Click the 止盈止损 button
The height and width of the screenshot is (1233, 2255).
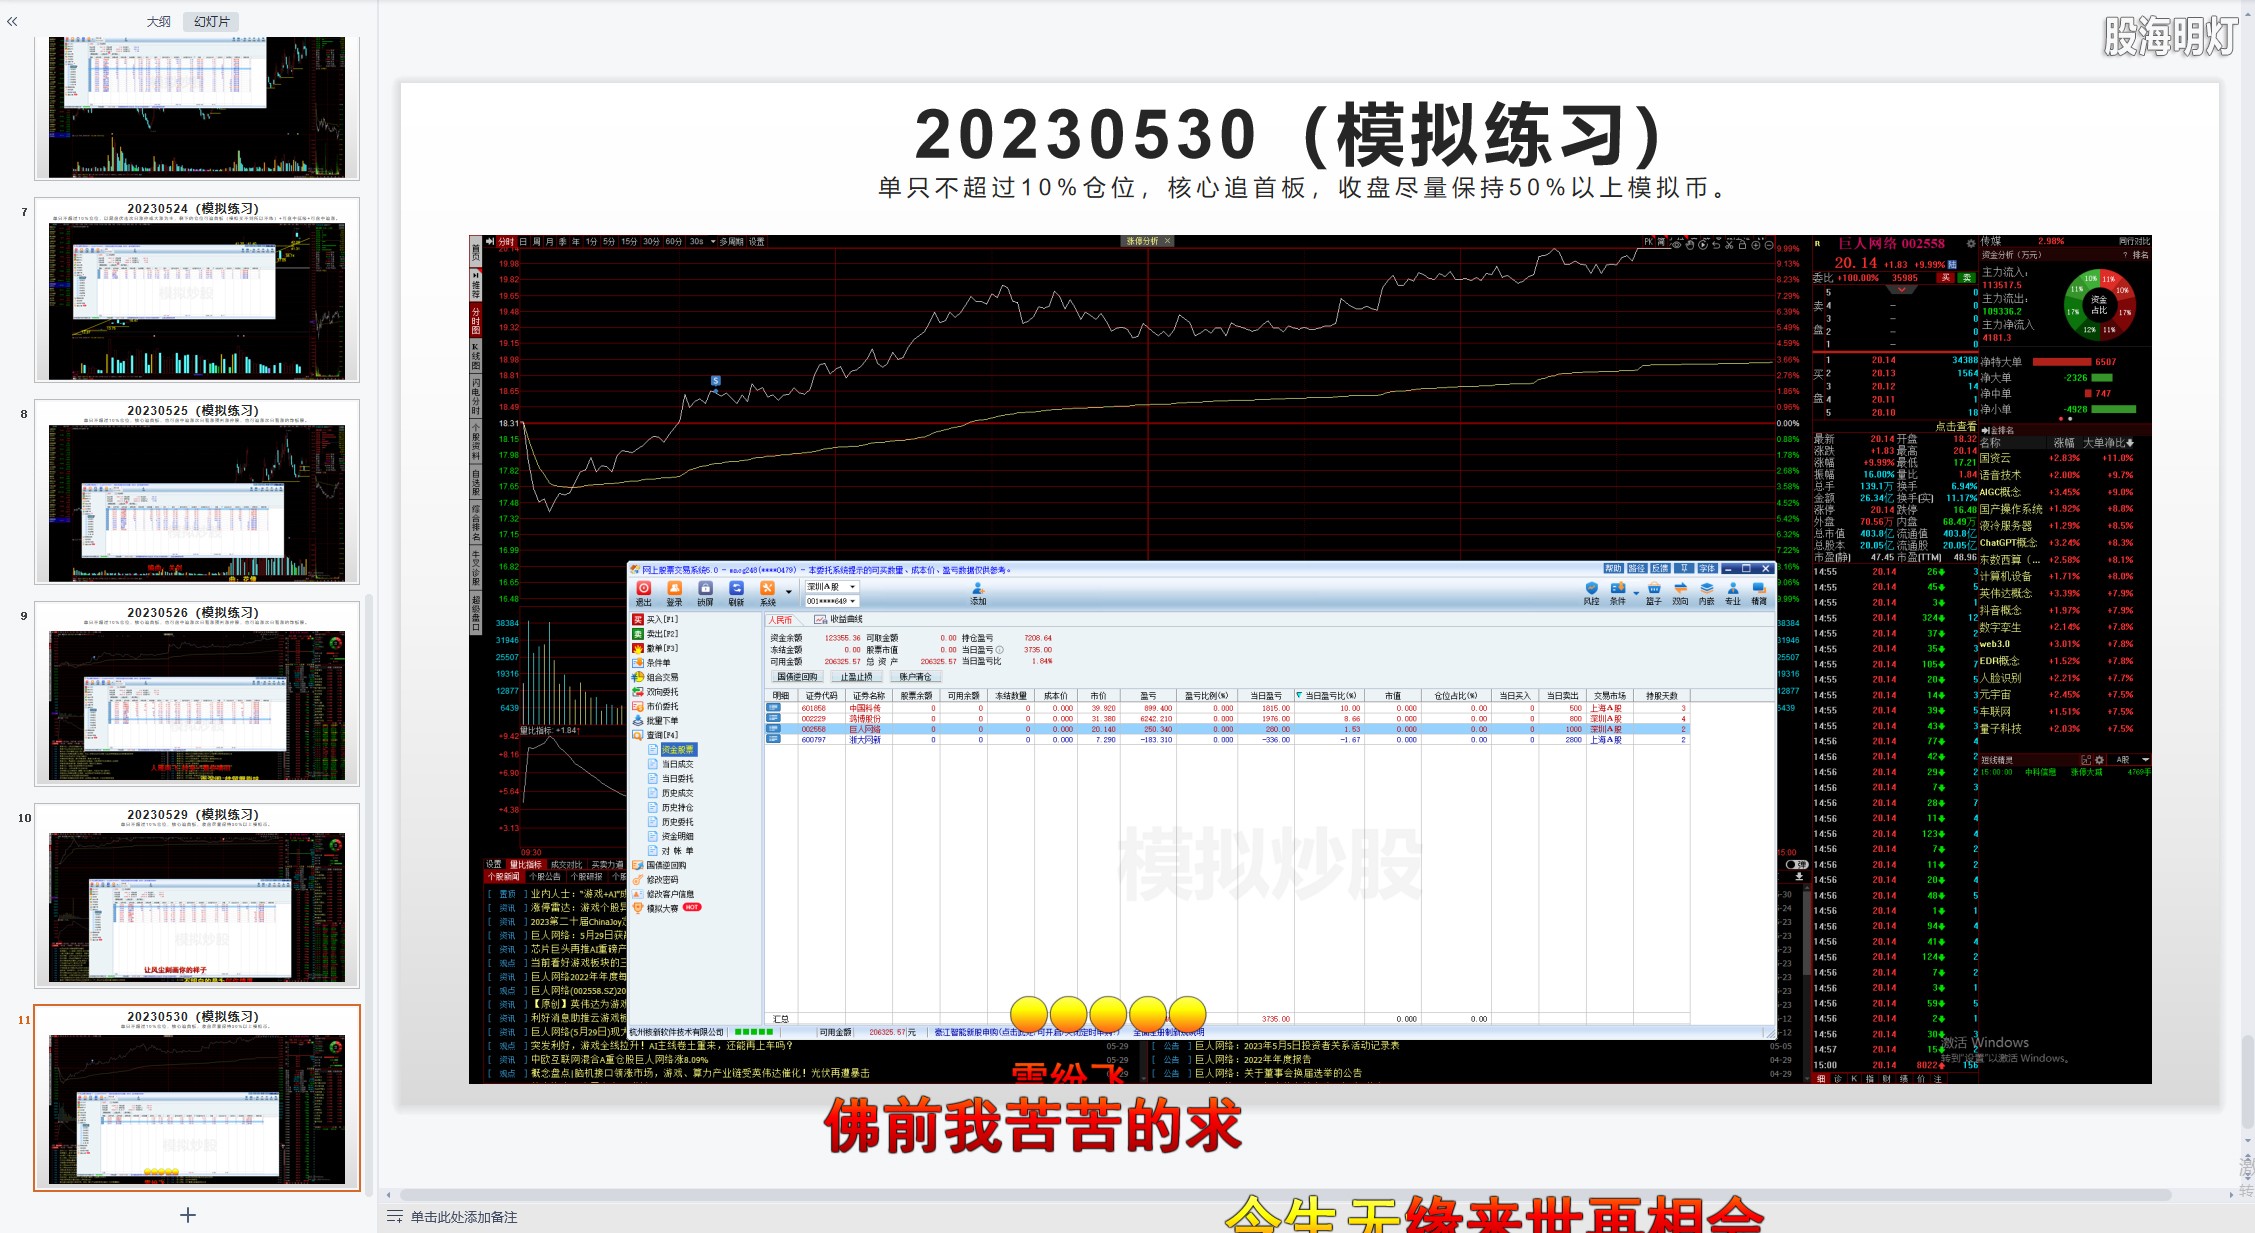pos(857,677)
